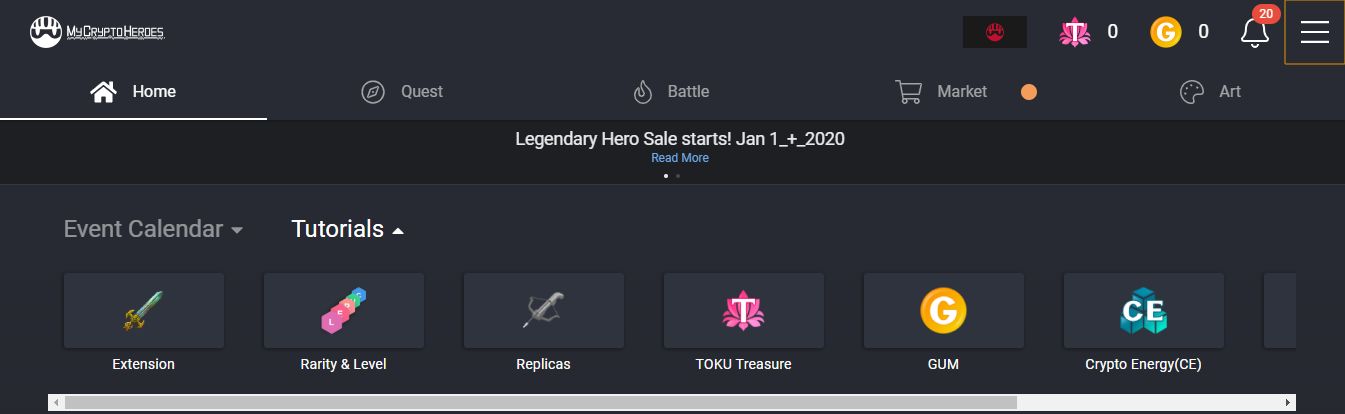This screenshot has height=414, width=1345.
Task: Click the horizontal scrollbar right arrow
Action: (1289, 403)
